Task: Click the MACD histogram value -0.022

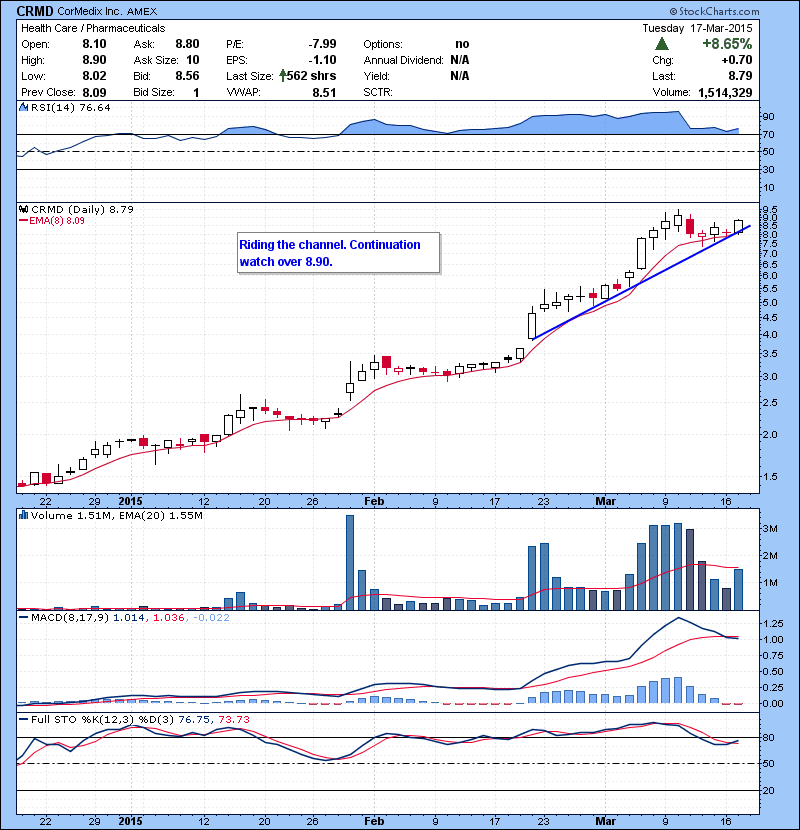Action: point(211,617)
